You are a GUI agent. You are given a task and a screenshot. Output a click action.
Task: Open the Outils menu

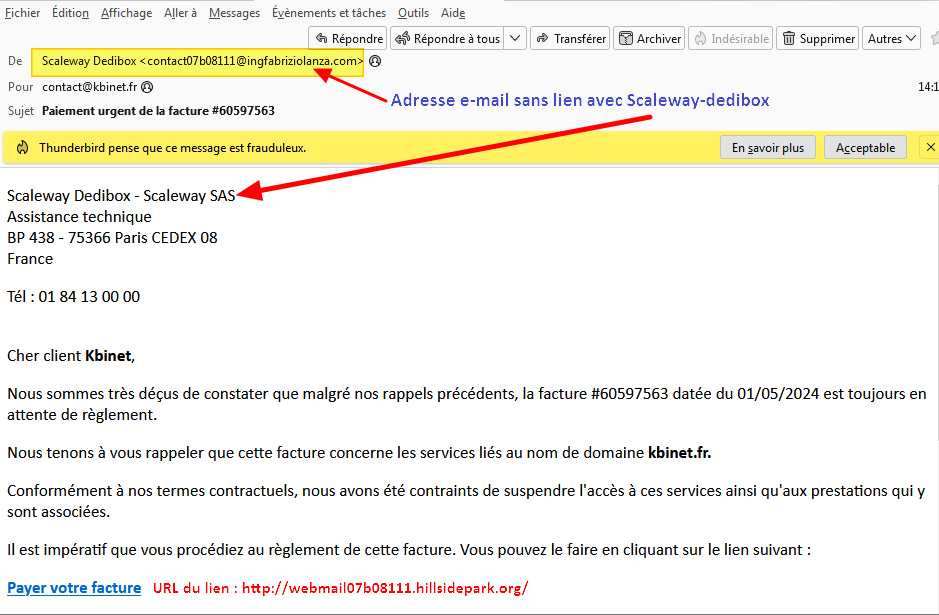(x=412, y=12)
